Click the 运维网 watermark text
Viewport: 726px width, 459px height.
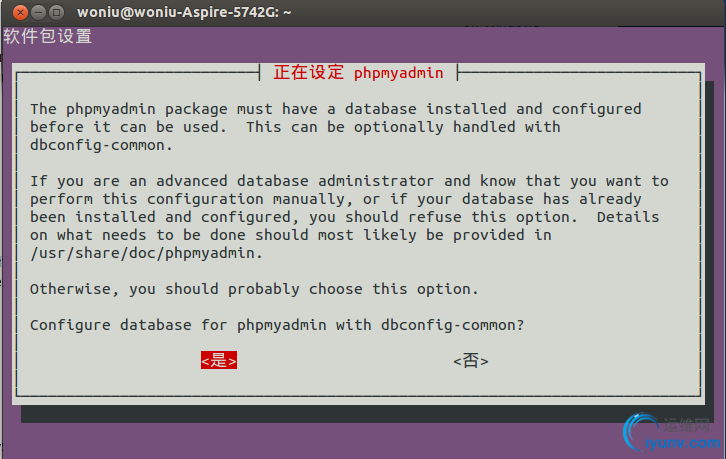pos(686,424)
